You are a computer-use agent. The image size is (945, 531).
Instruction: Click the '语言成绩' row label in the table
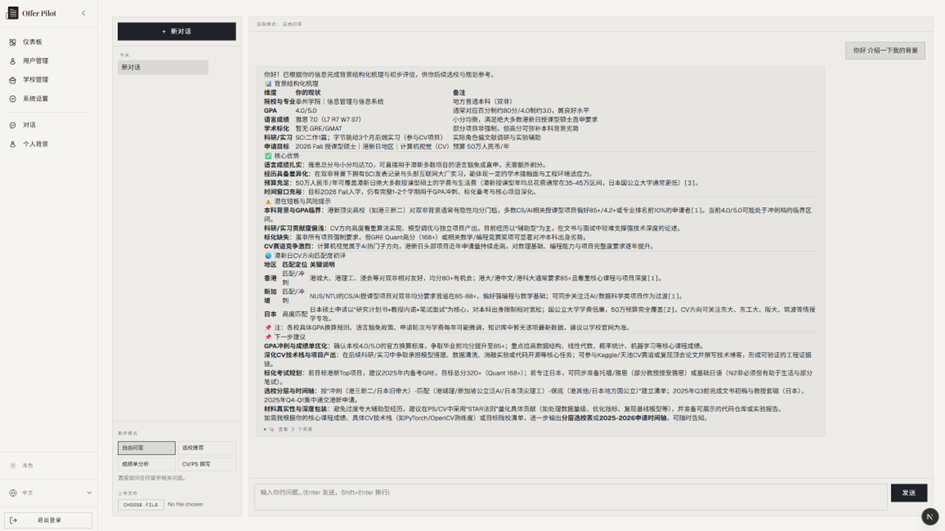tap(276, 119)
